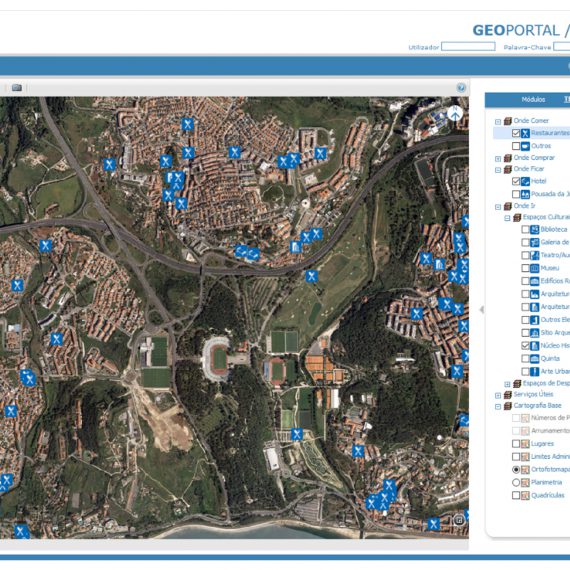Expand the Serviços Úteis tree node

tap(498, 395)
